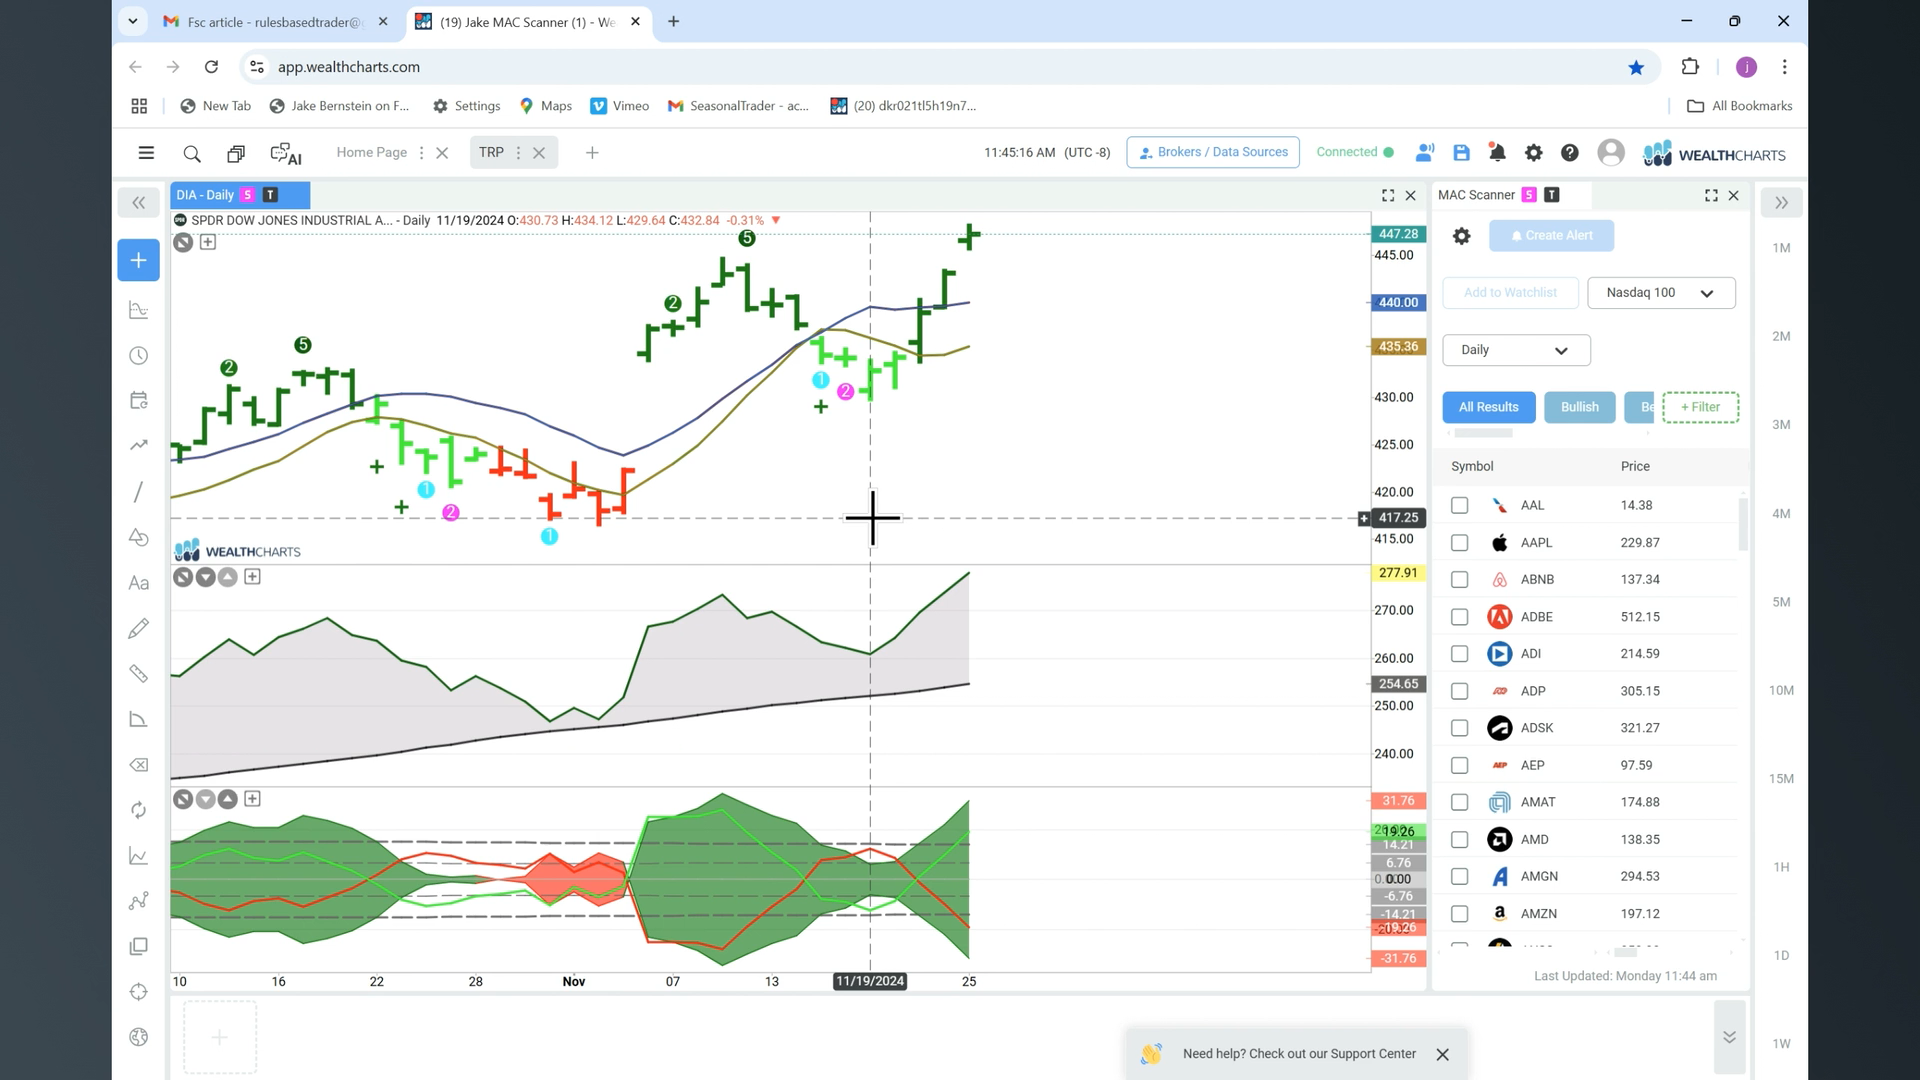
Task: Open browser tab search dropdown arrow
Action: click(133, 21)
